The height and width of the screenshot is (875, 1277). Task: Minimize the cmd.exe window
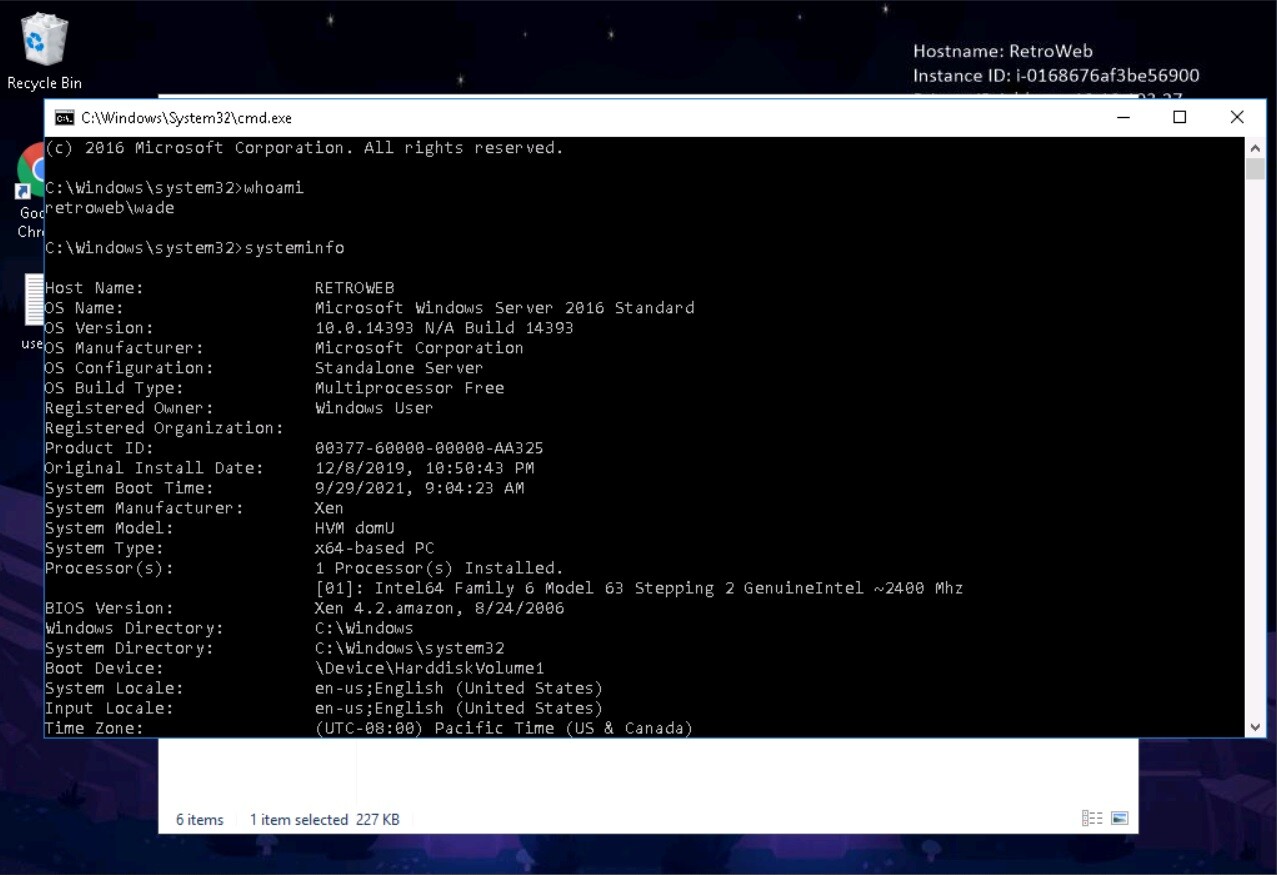point(1123,118)
